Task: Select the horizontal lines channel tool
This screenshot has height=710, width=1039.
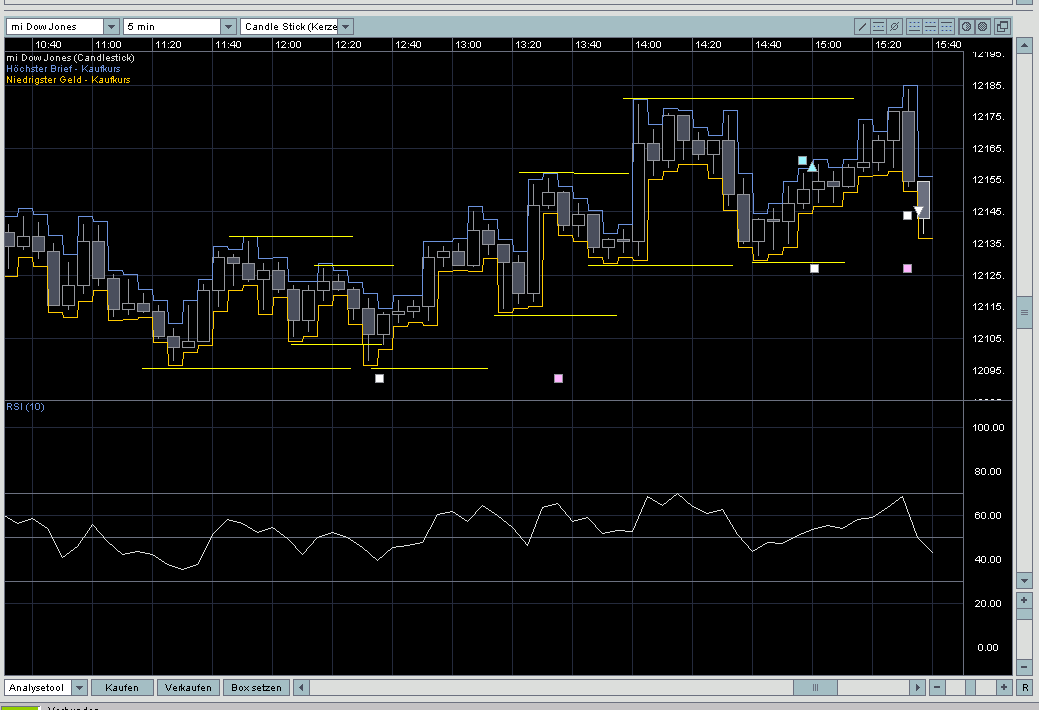Action: pos(878,26)
